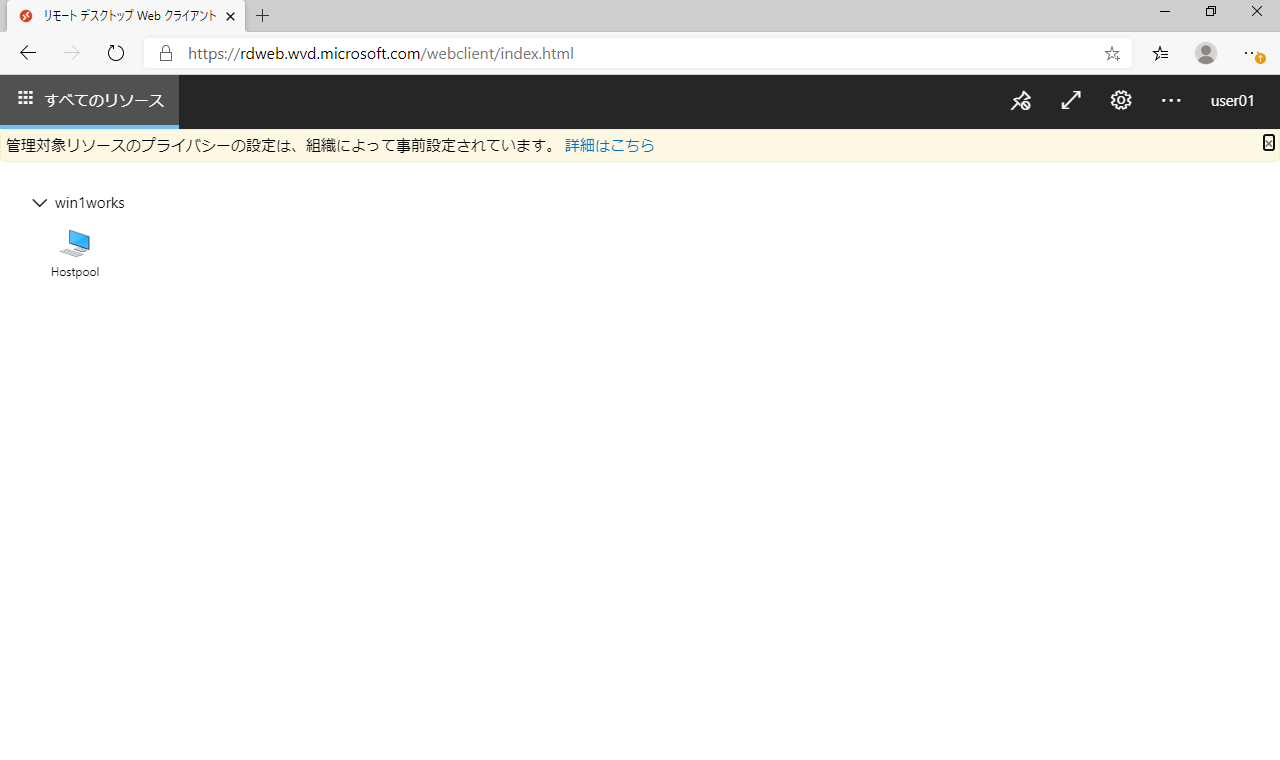Open the Hostpool remote desktop icon
1280x760 pixels.
tap(75, 254)
